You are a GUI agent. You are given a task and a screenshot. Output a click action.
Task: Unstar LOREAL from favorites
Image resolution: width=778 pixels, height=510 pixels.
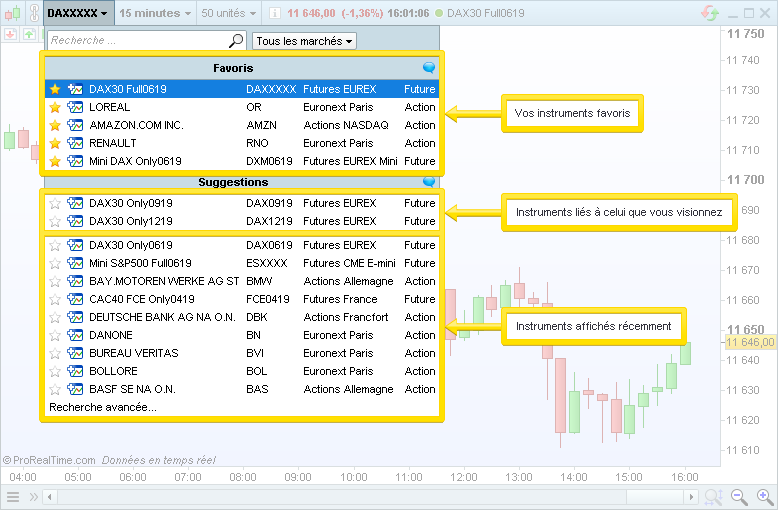coord(55,107)
